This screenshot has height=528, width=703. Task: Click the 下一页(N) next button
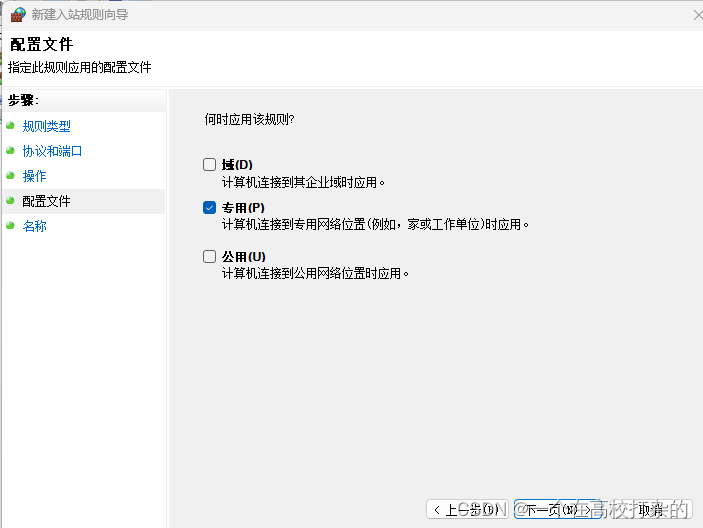point(557,509)
